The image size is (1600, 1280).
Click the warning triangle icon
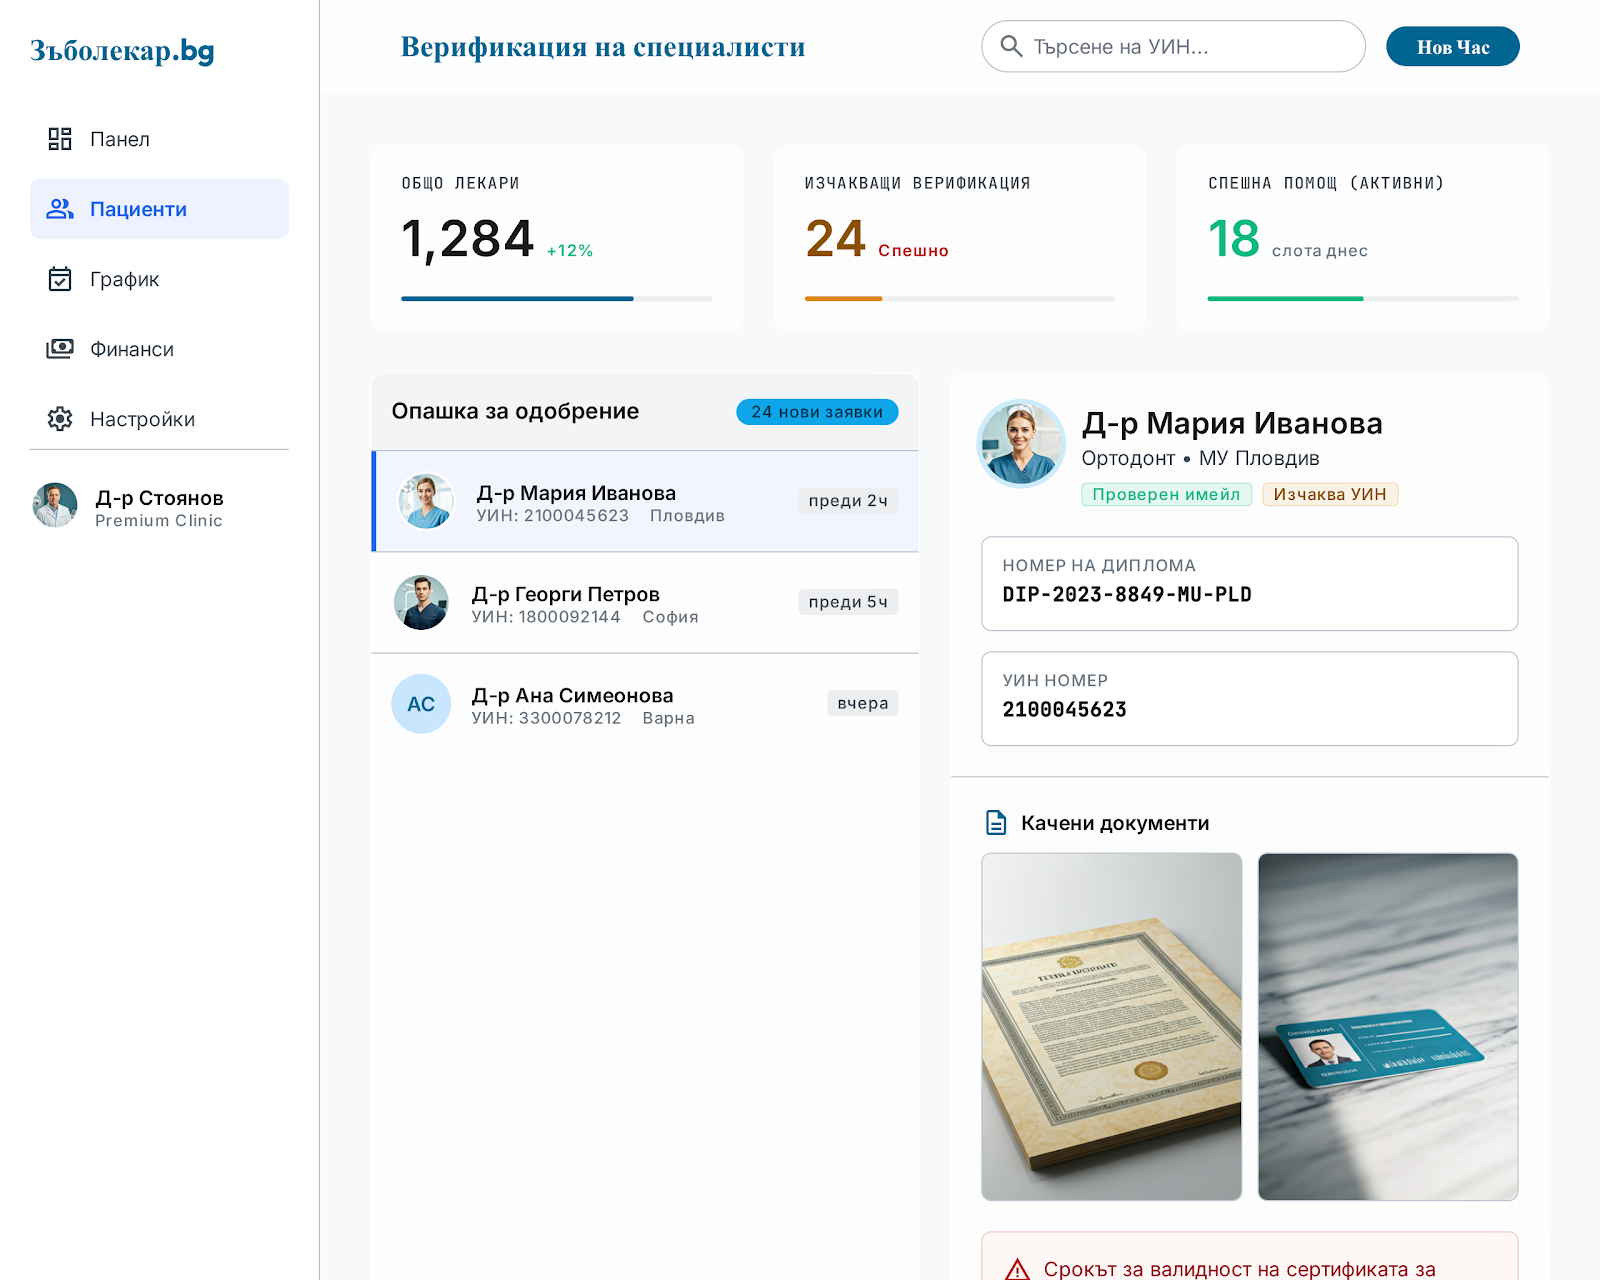point(1017,1270)
